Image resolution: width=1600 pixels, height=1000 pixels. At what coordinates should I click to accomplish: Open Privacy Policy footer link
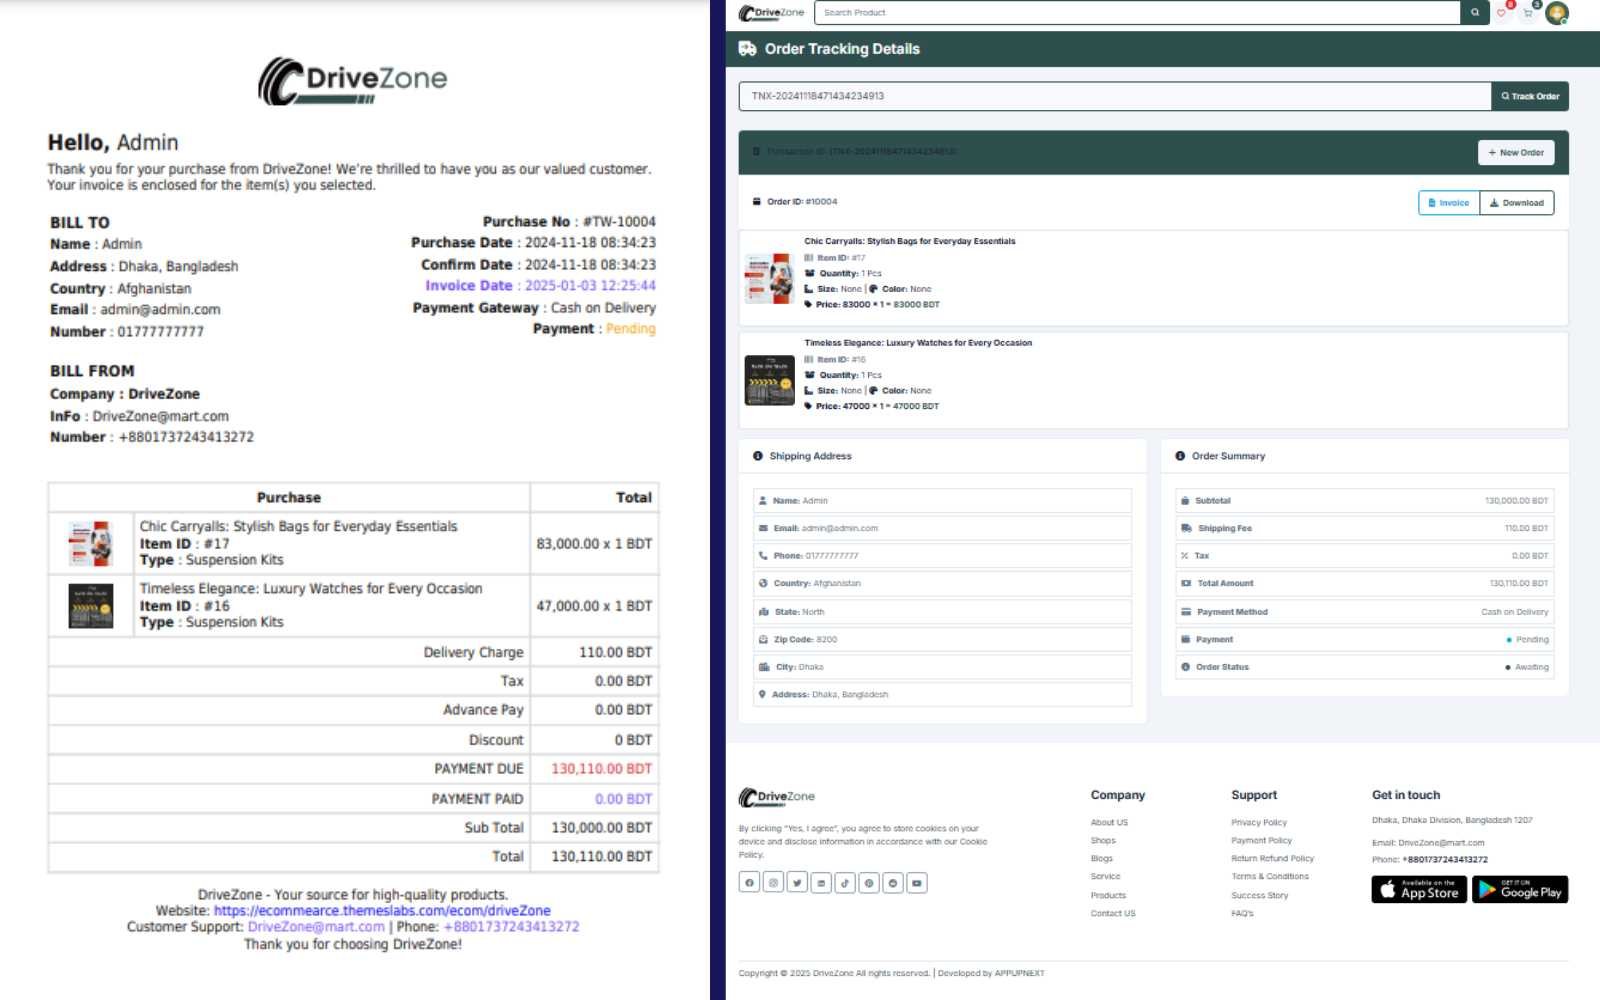tap(1259, 823)
